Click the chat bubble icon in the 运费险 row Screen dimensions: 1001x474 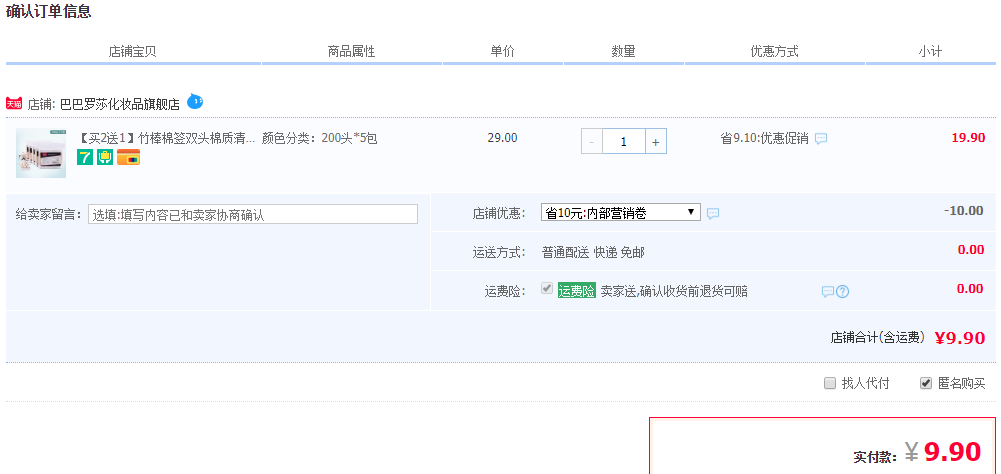coord(827,292)
